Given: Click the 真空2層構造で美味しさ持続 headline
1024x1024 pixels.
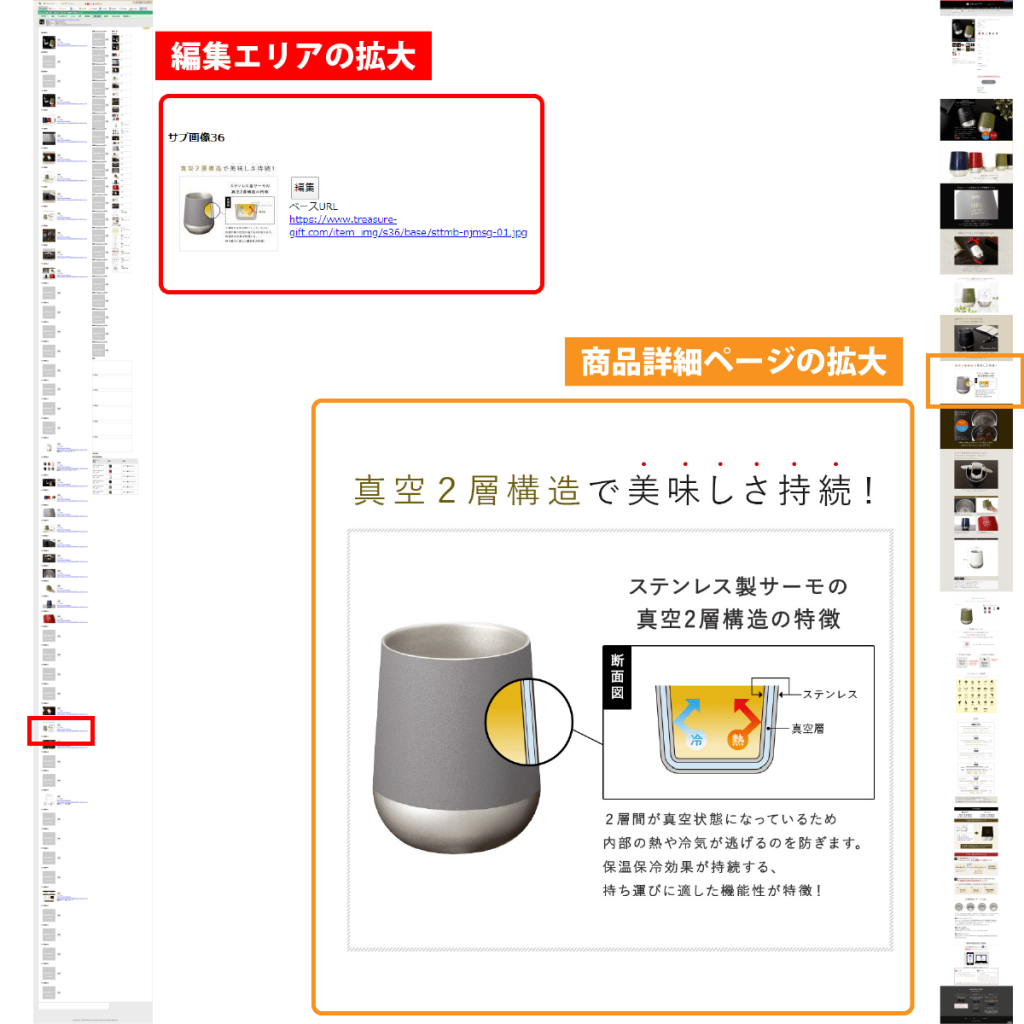Looking at the screenshot, I should point(618,491).
